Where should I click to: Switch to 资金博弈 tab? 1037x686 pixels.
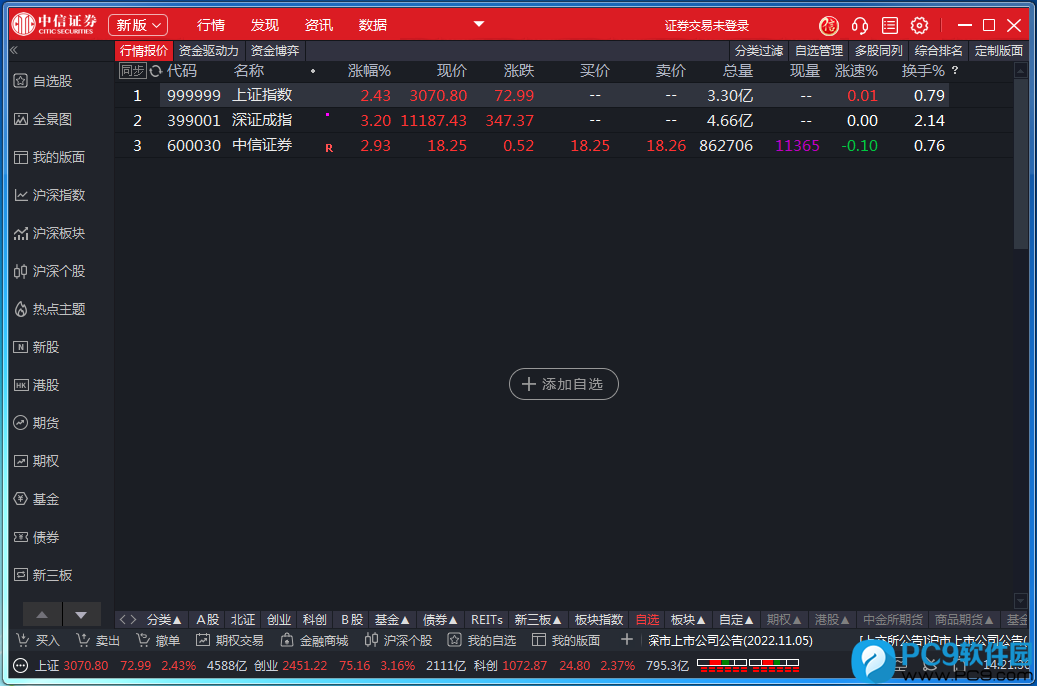(x=275, y=51)
